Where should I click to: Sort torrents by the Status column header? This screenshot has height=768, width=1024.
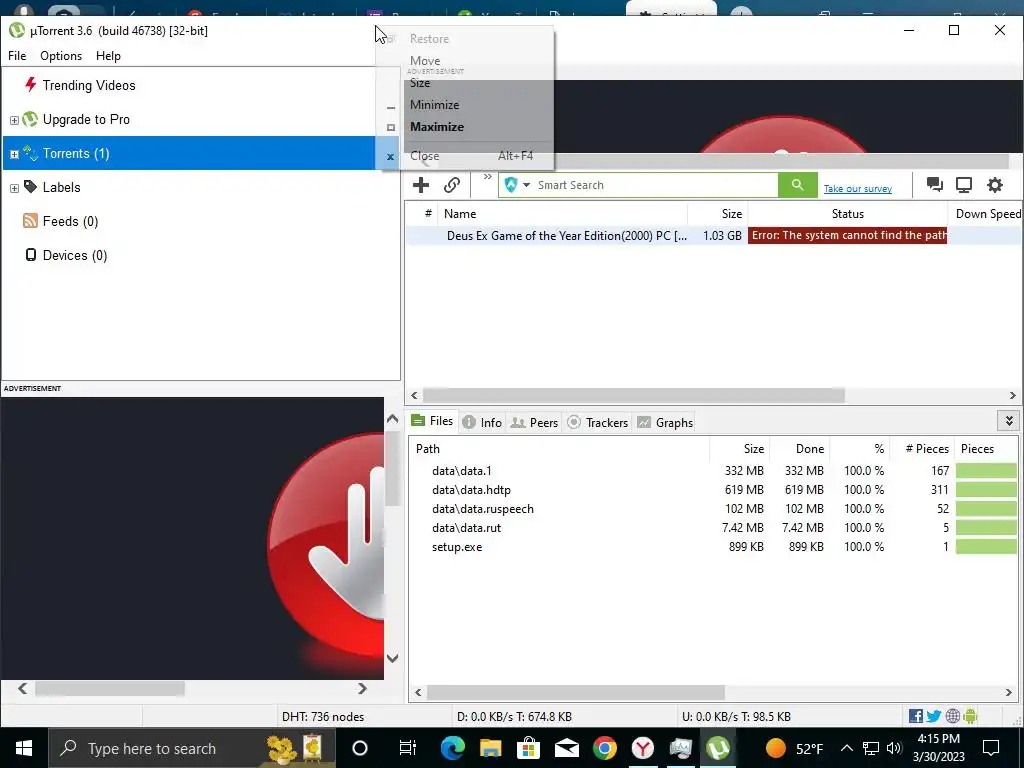tap(848, 214)
